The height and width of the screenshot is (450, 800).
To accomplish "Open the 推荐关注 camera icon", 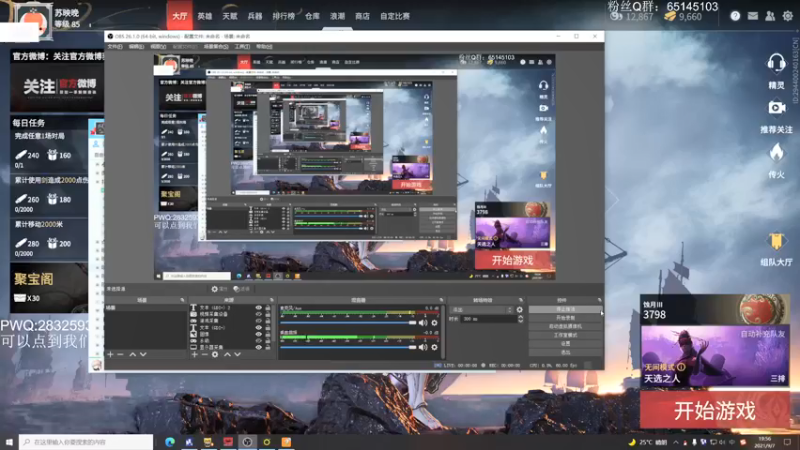I will pyautogui.click(x=776, y=108).
